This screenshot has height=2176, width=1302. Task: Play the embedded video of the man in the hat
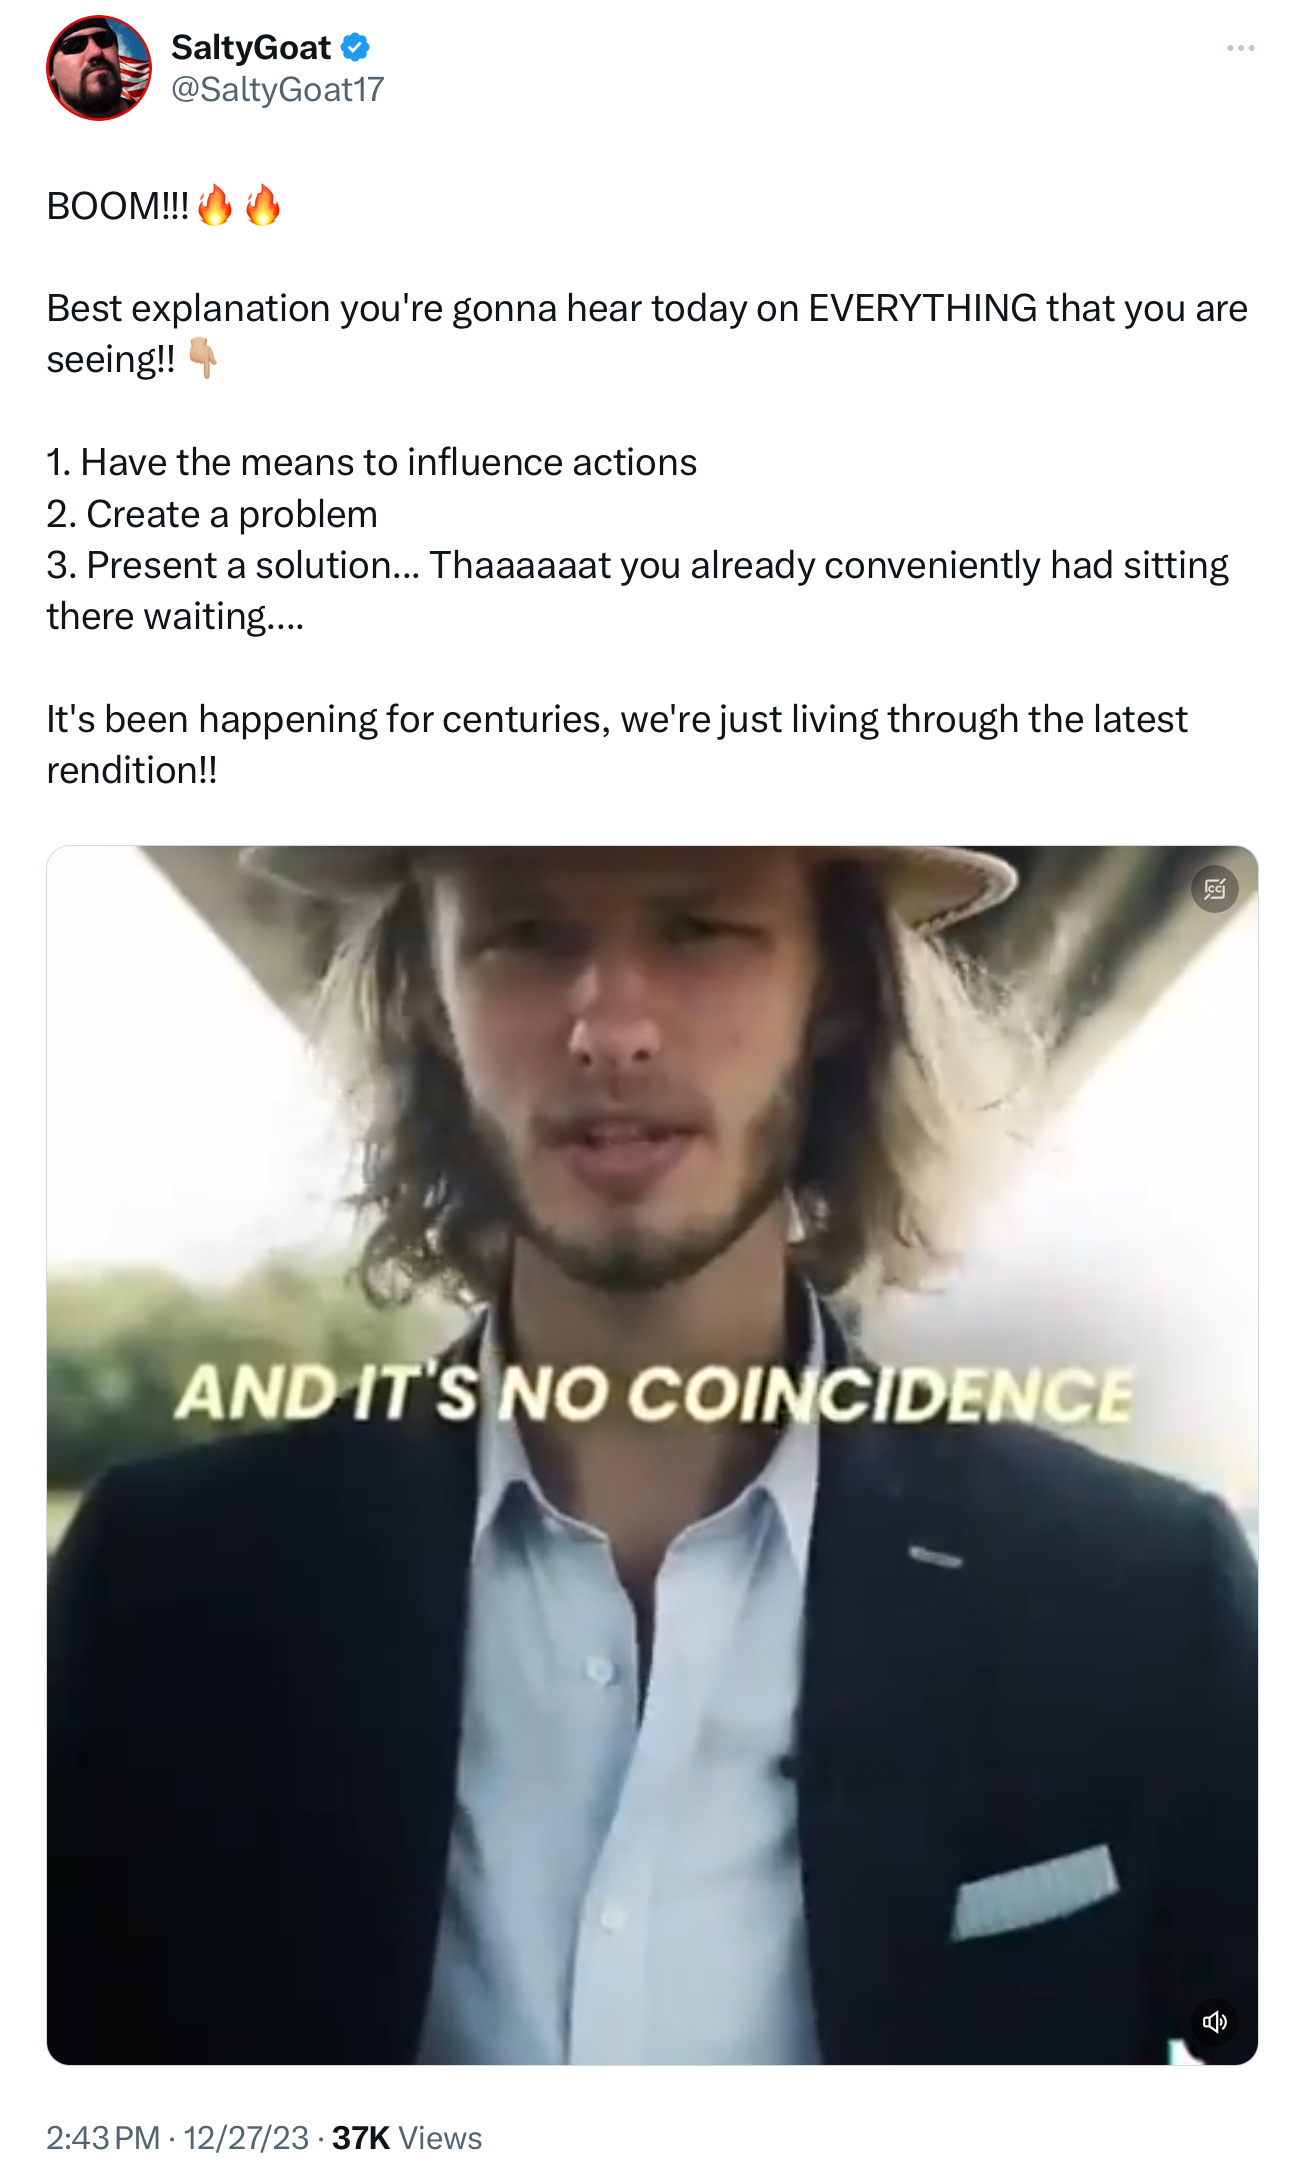[652, 1455]
